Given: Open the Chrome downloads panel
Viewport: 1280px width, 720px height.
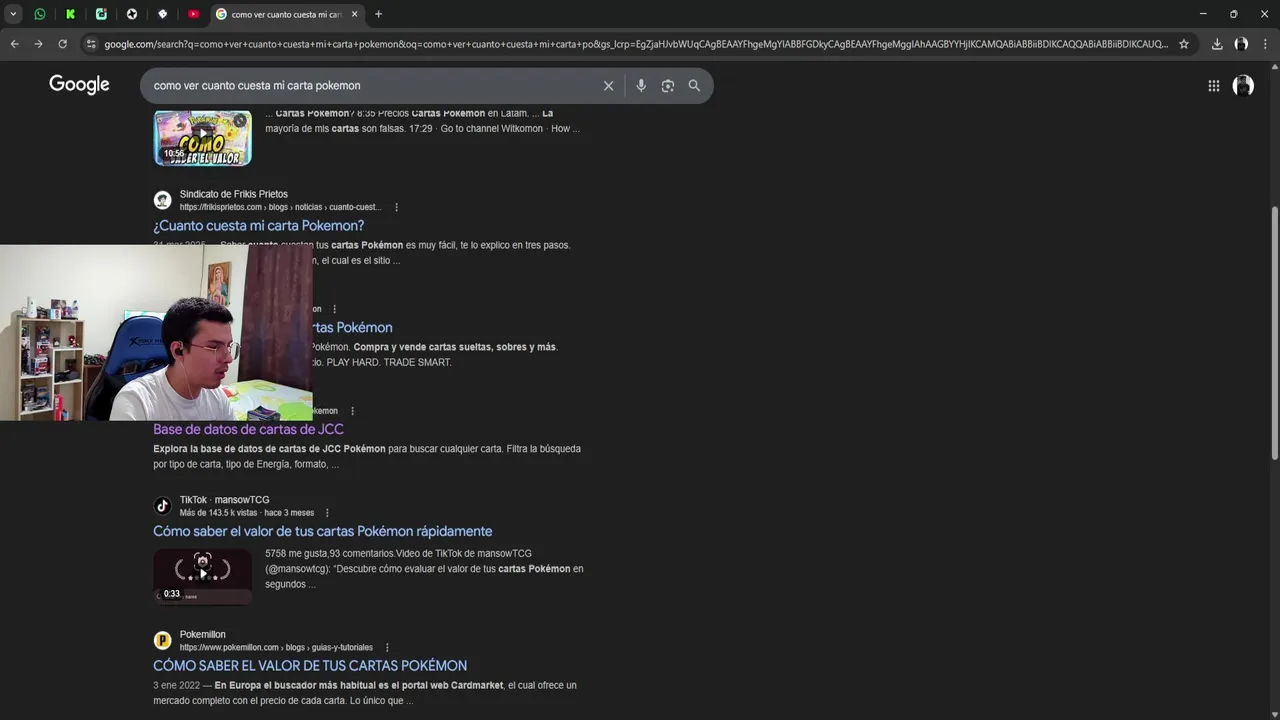Looking at the screenshot, I should (1217, 44).
